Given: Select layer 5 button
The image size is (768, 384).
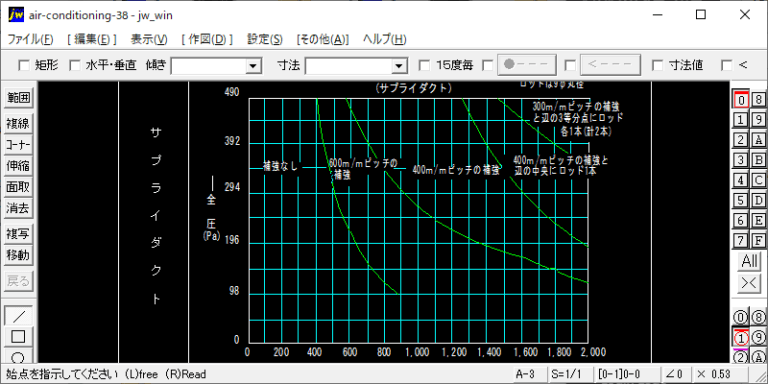Looking at the screenshot, I should [x=741, y=200].
